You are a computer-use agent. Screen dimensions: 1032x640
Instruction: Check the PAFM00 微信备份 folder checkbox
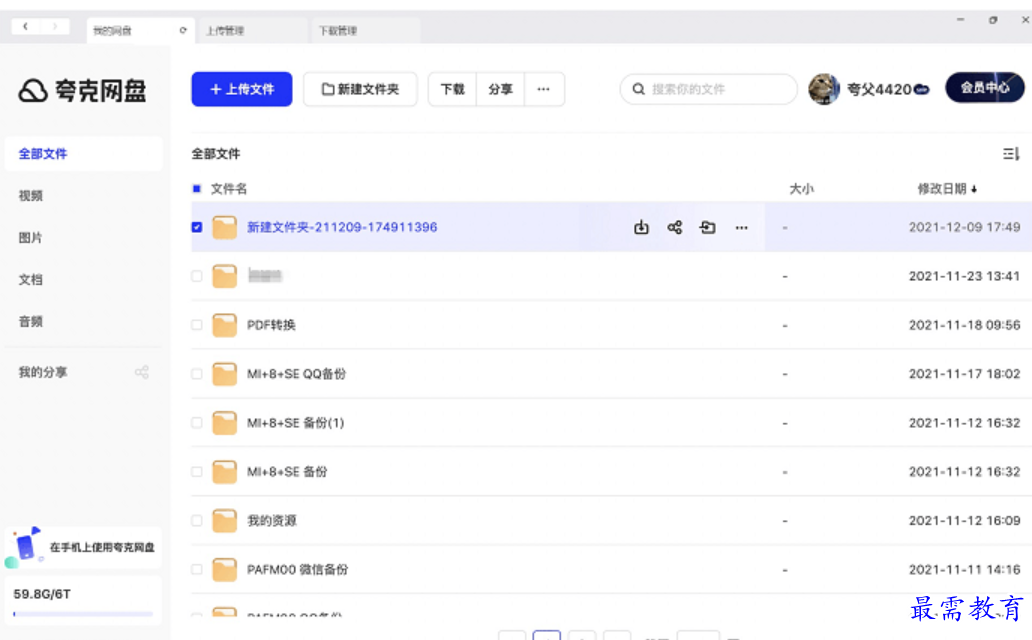[x=196, y=569]
